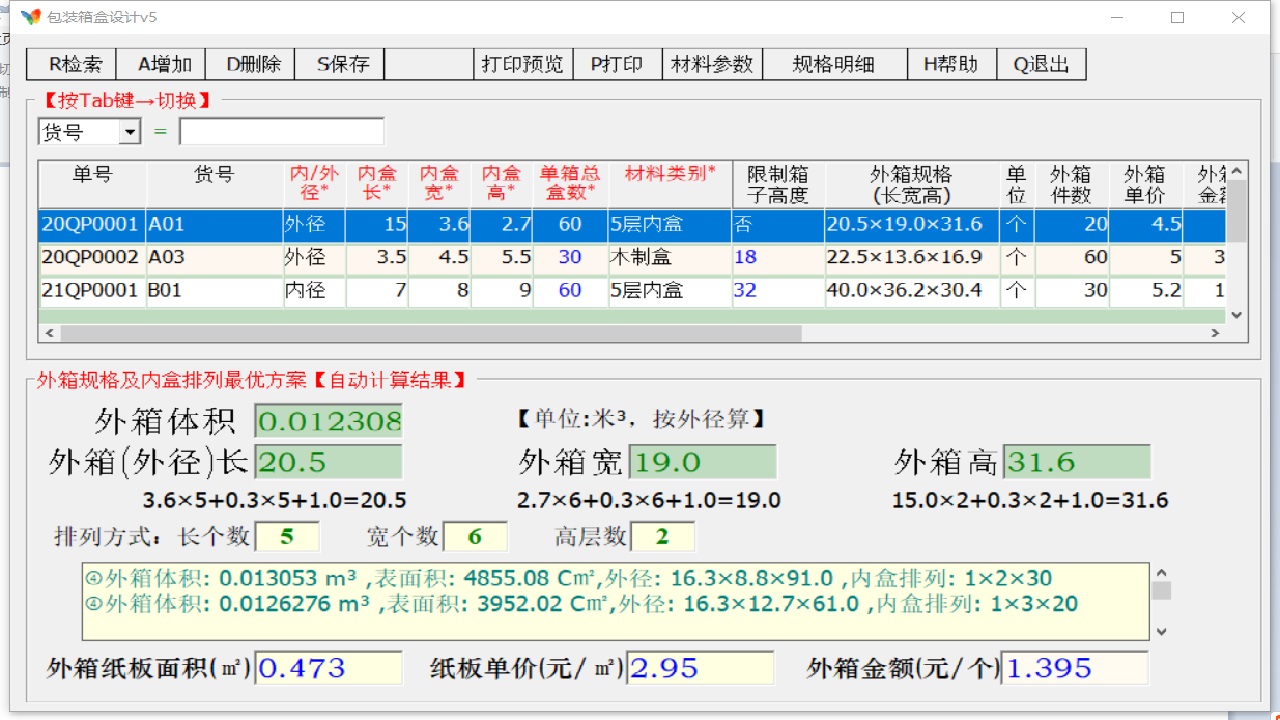
Task: Click the 限制箱子高度 cell showing 否
Action: click(x=777, y=224)
